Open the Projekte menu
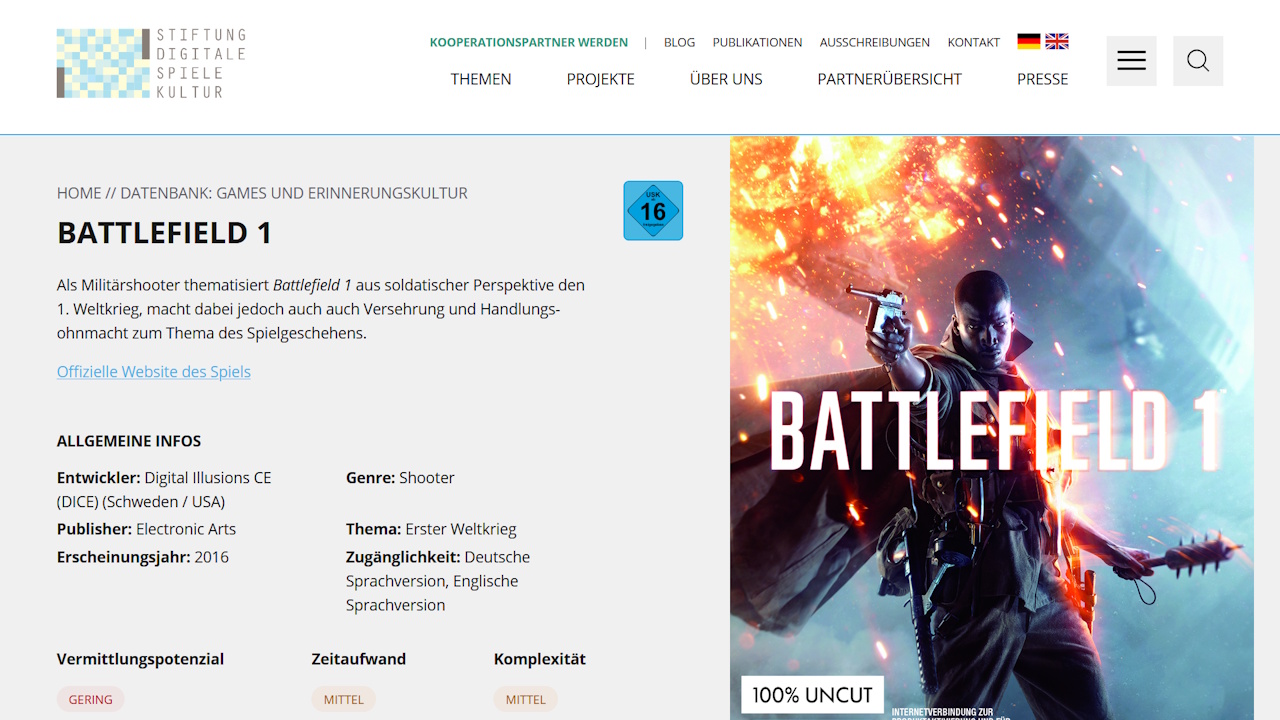The image size is (1280, 720). [x=601, y=79]
